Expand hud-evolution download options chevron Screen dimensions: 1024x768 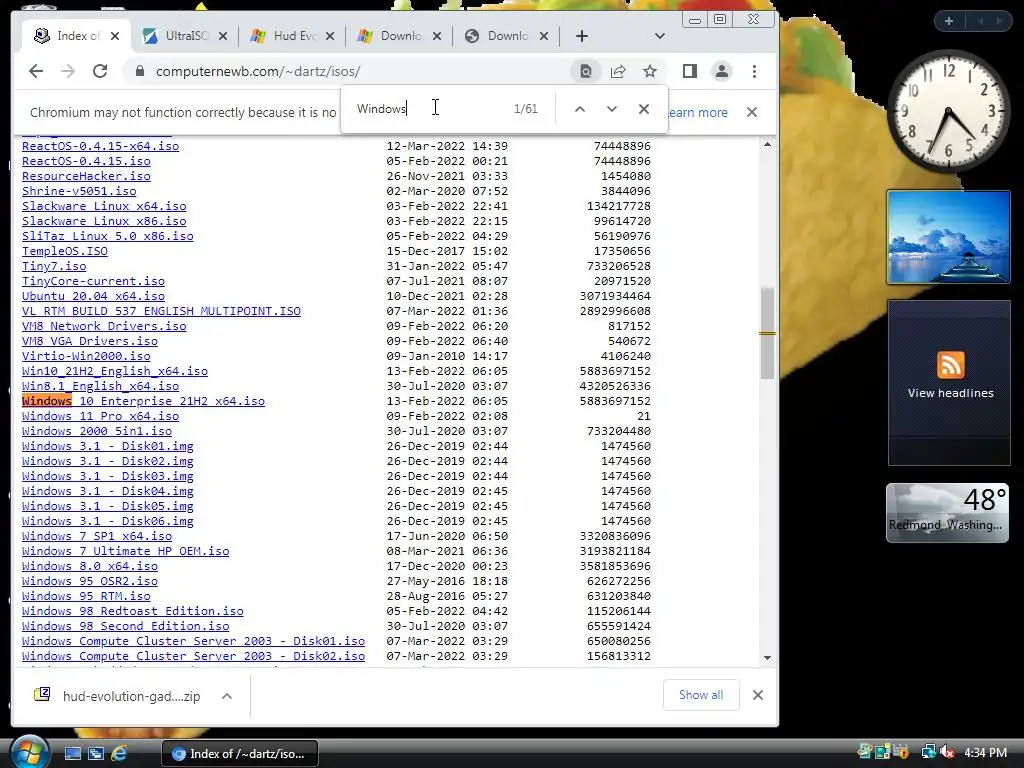coord(227,696)
